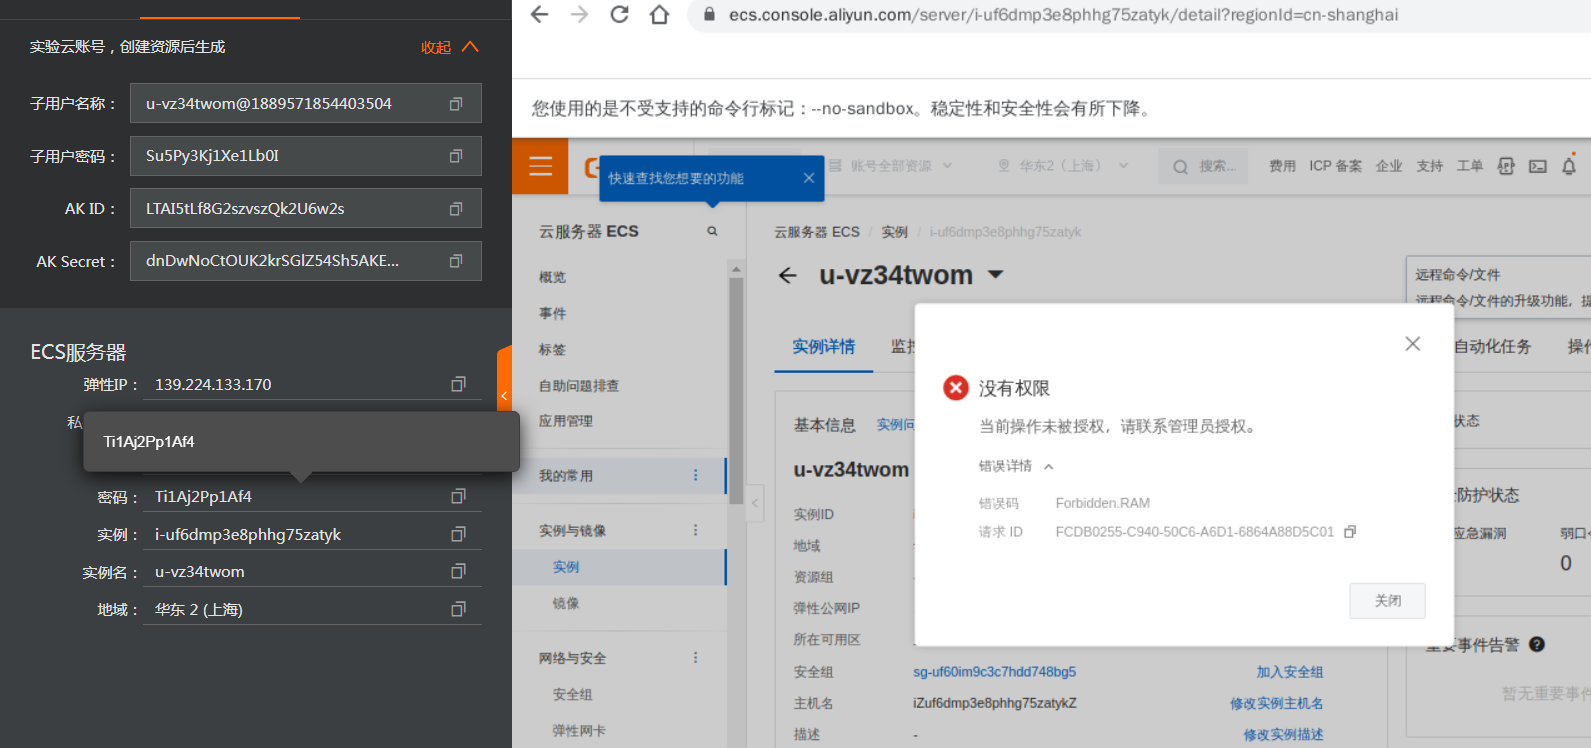
Task: Switch to the 实例详情 tab
Action: pyautogui.click(x=824, y=346)
